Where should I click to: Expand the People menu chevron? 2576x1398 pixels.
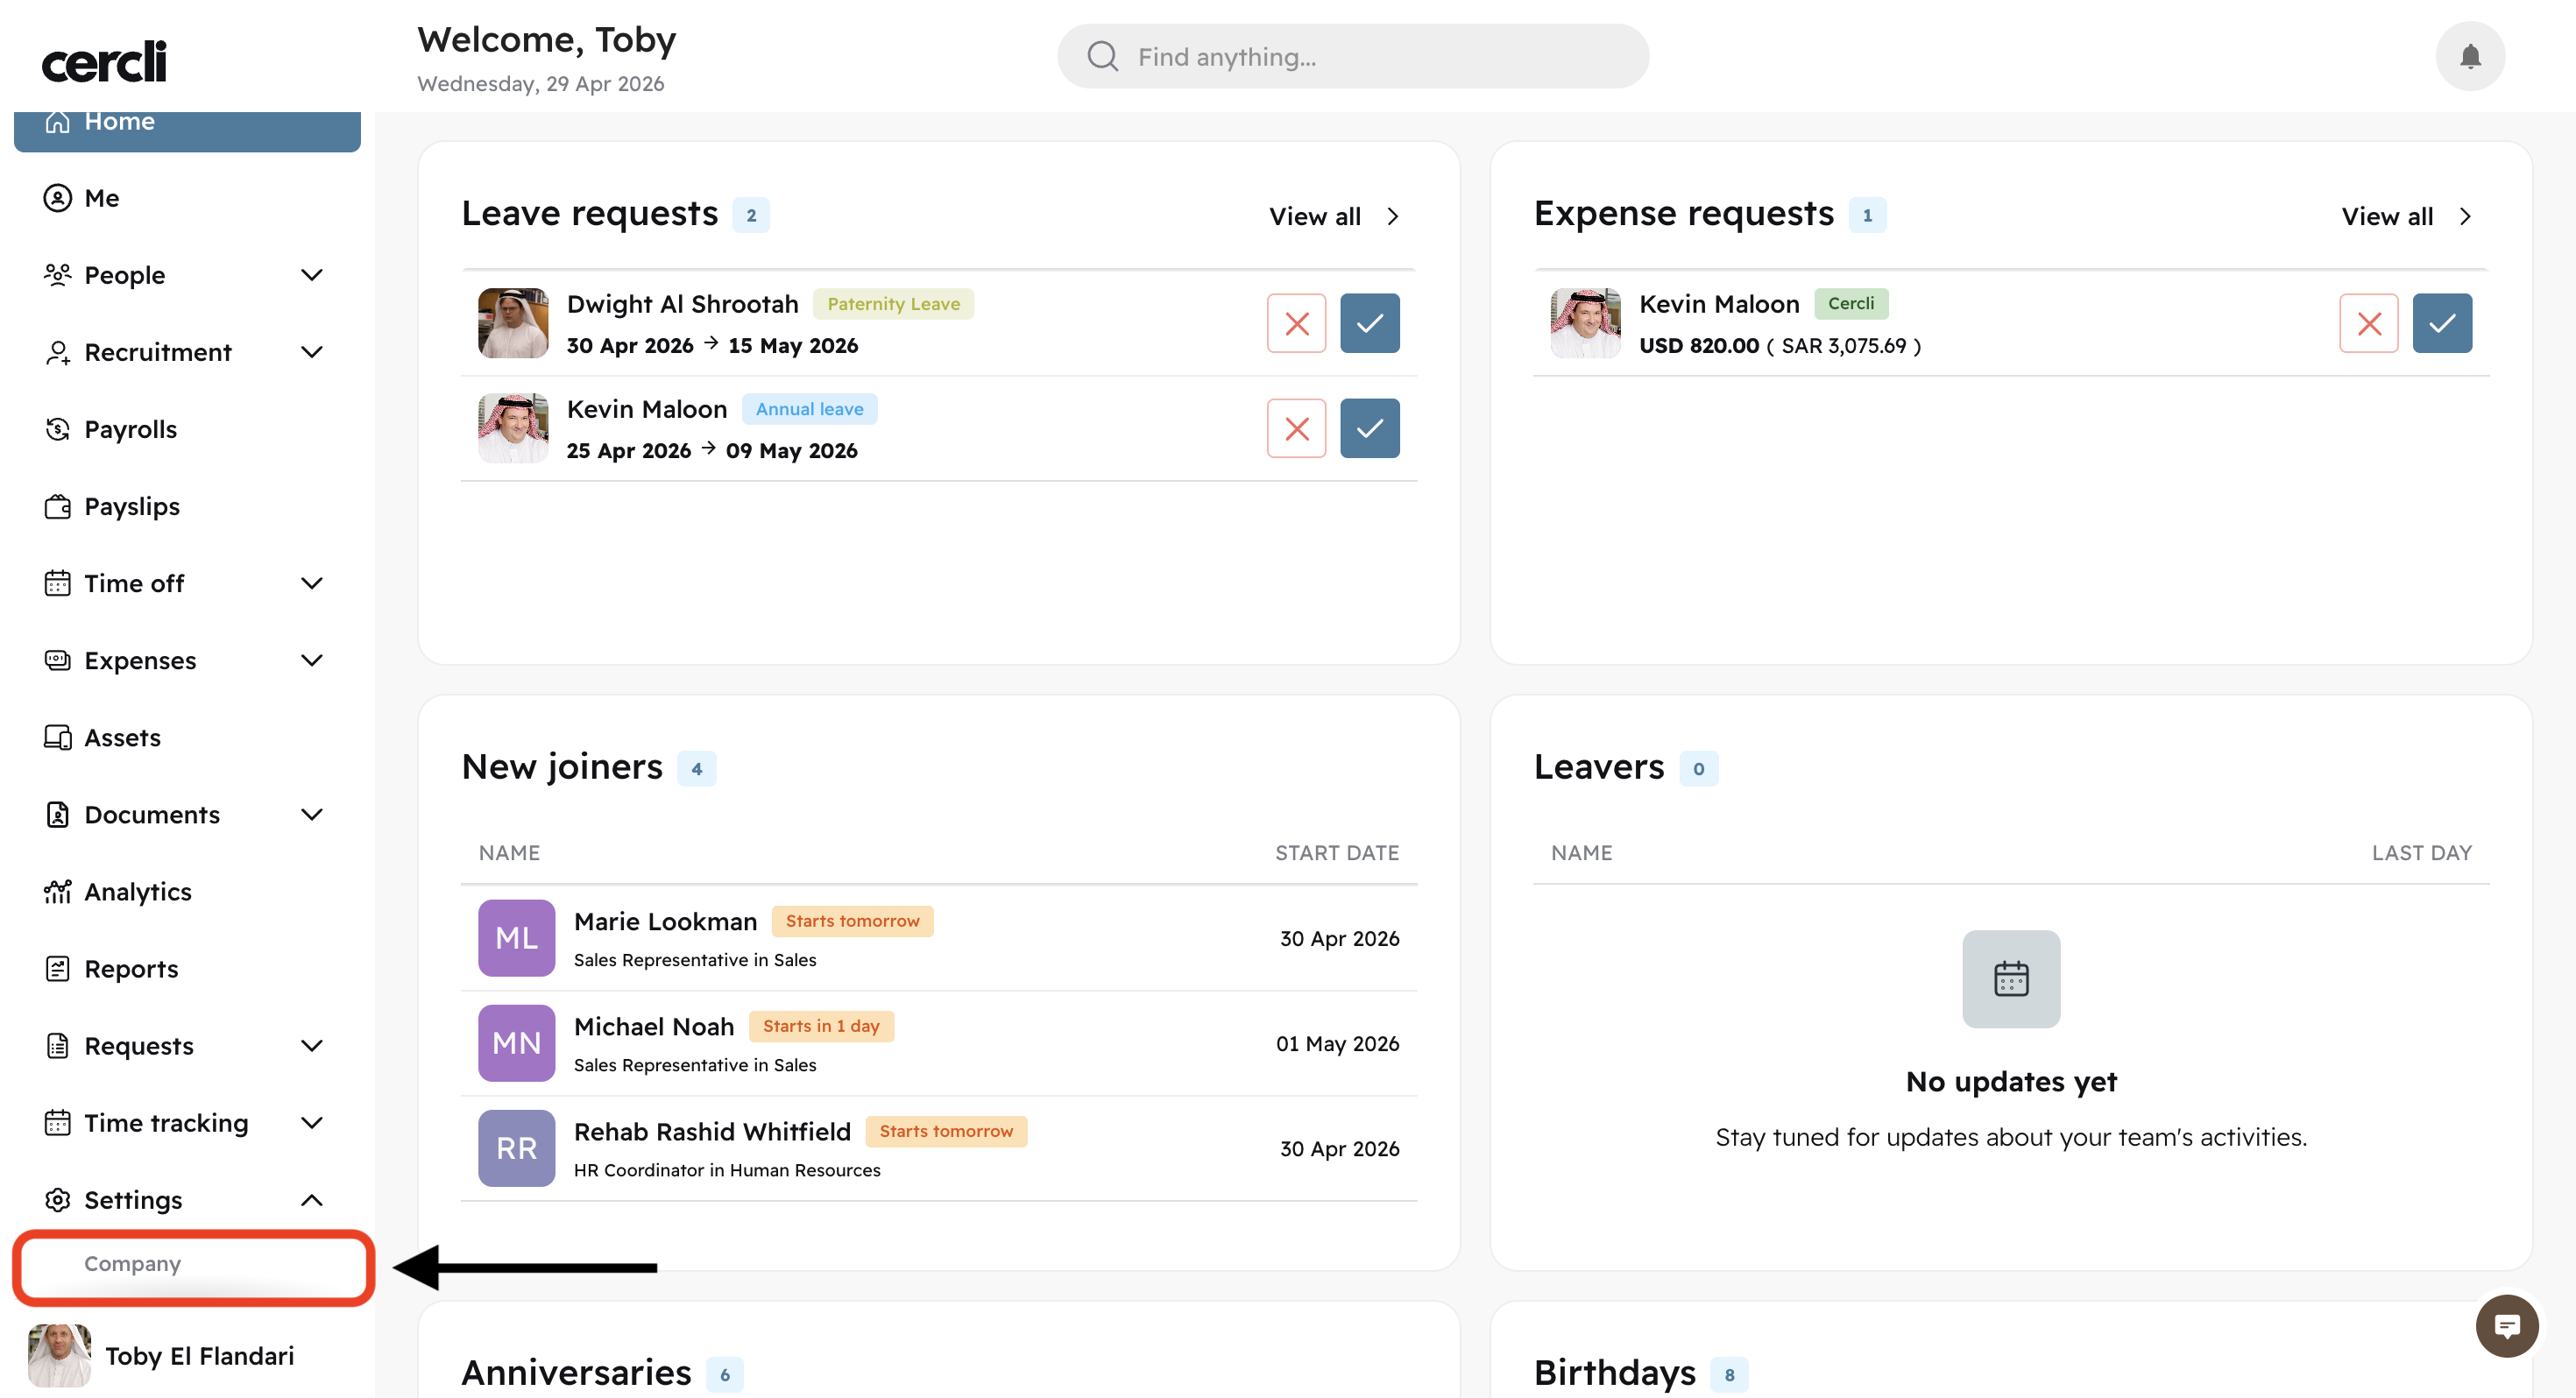coord(312,275)
